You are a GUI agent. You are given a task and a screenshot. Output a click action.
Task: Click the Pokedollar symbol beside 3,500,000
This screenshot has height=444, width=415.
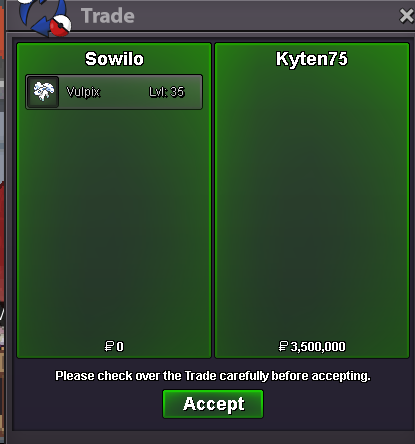(x=283, y=346)
